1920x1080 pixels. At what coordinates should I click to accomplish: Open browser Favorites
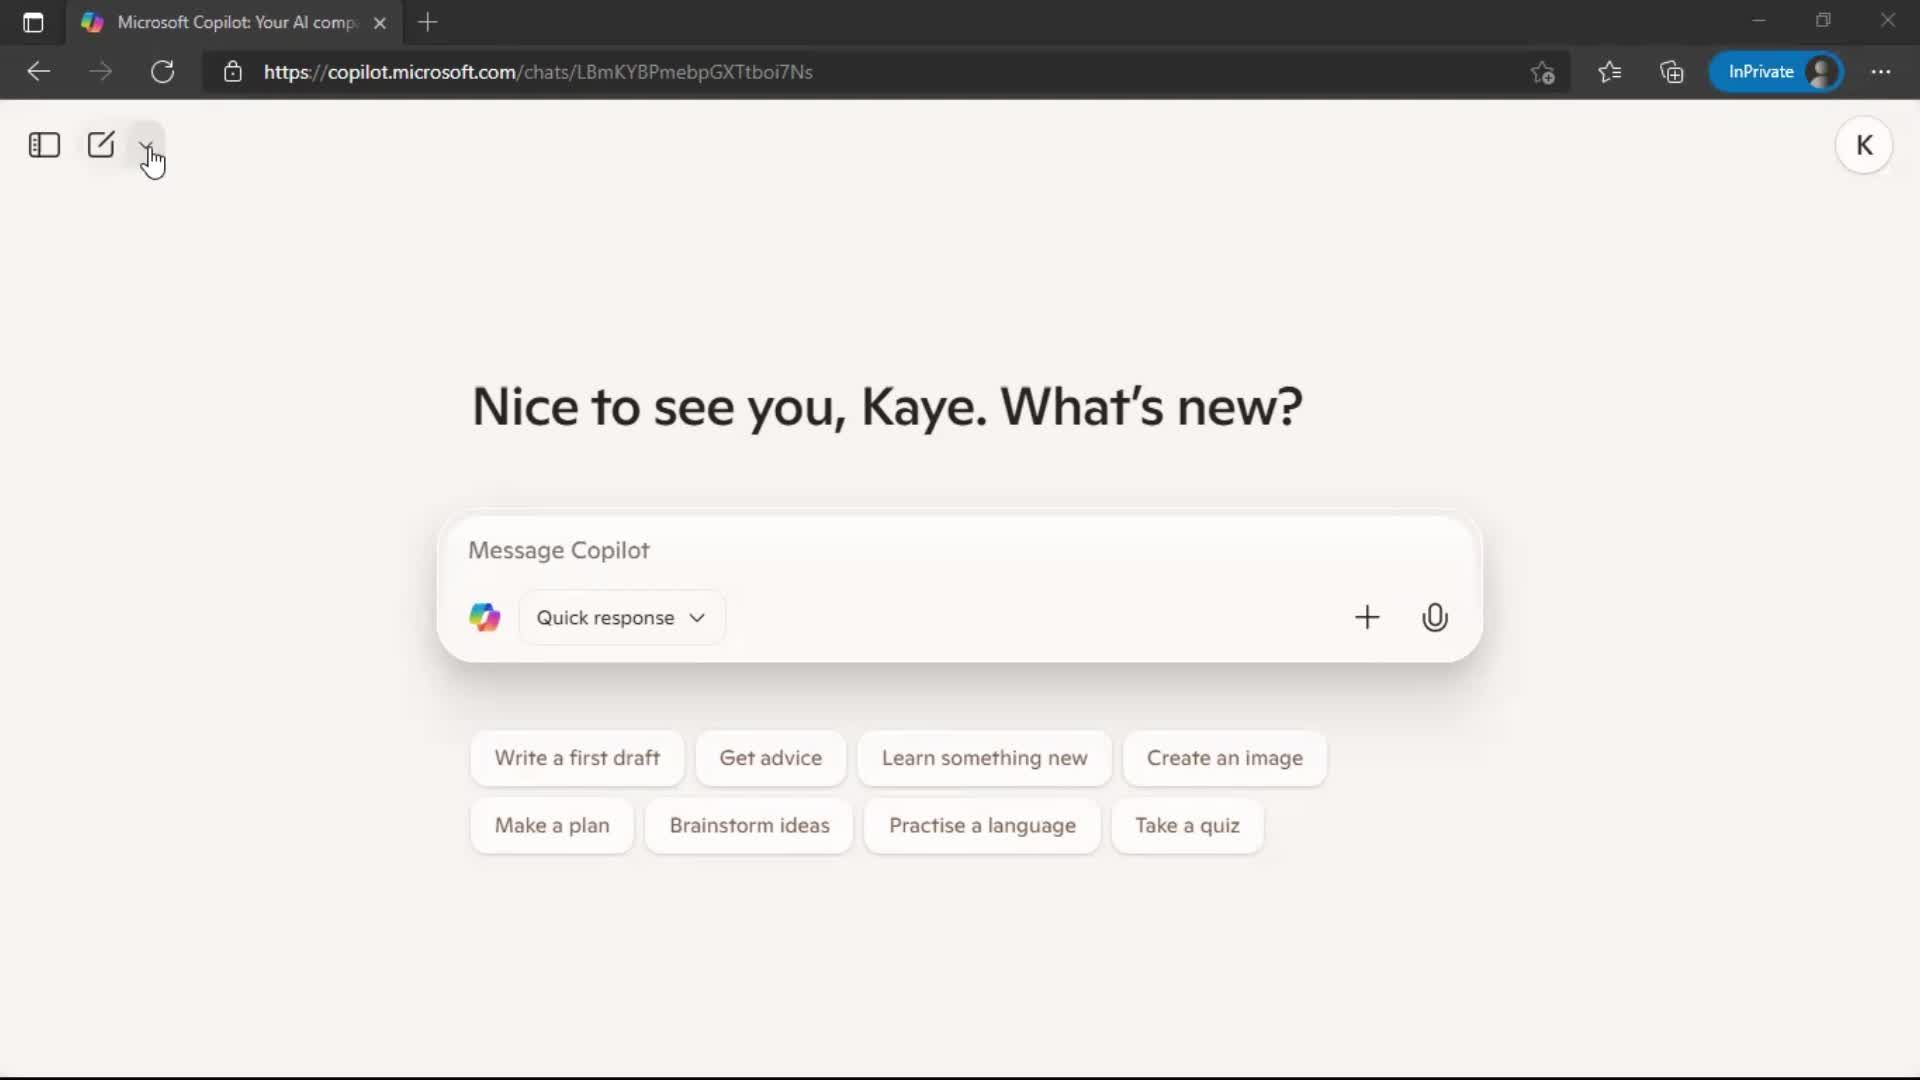(1609, 71)
